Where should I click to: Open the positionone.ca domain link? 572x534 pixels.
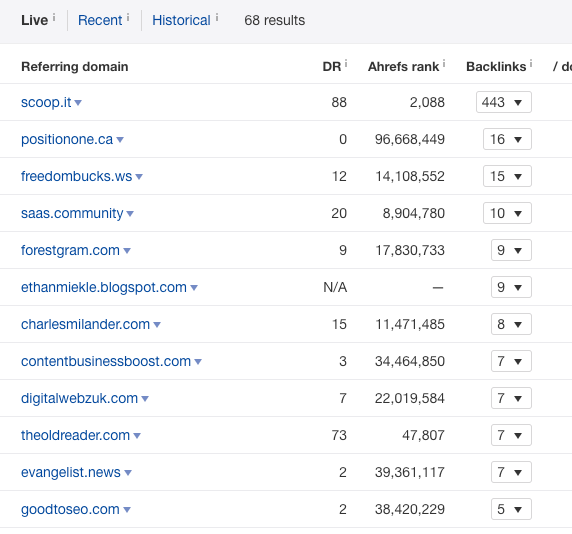pyautogui.click(x=67, y=139)
